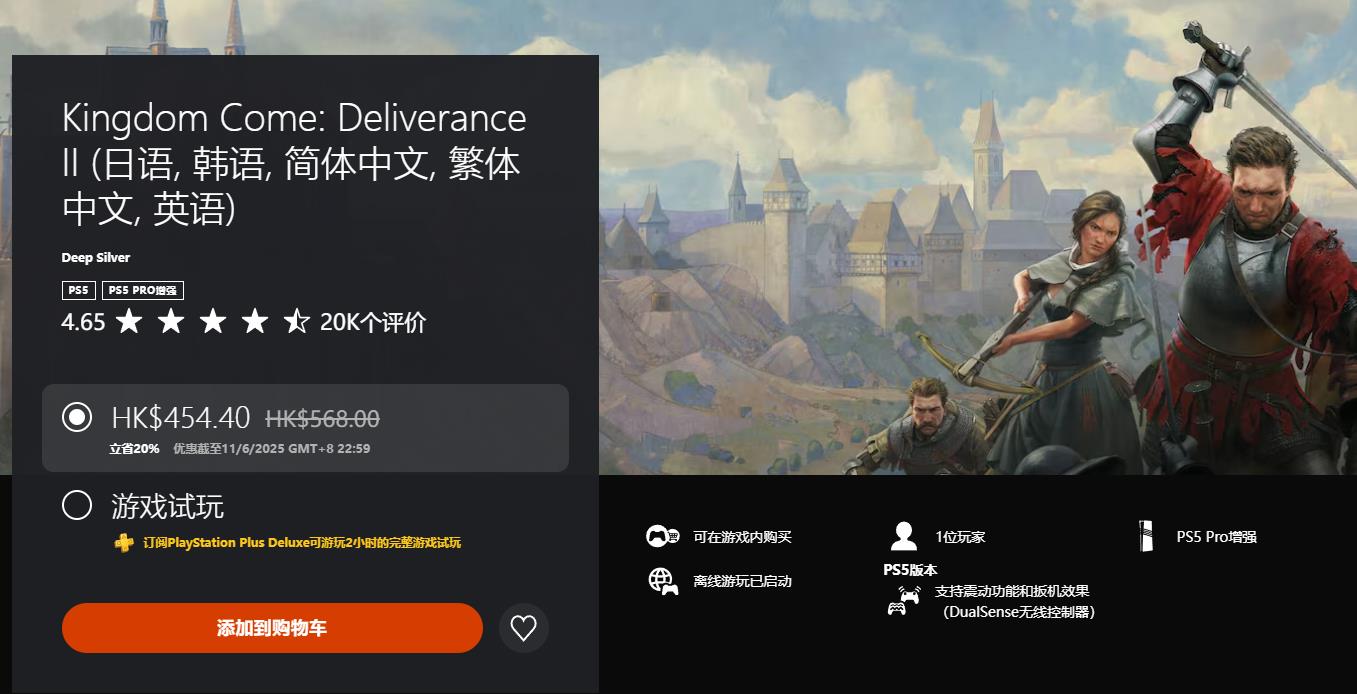1357x694 pixels.
Task: Click the DualSense vibration controller icon
Action: click(x=904, y=600)
